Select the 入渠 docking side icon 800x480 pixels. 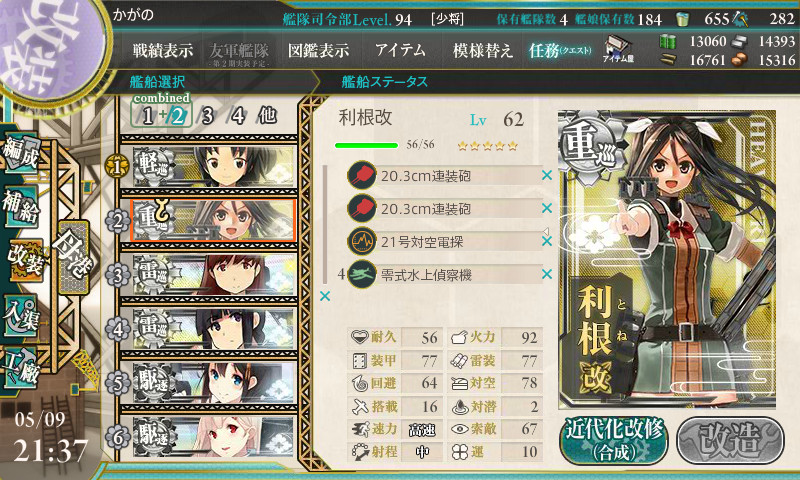click(x=20, y=316)
